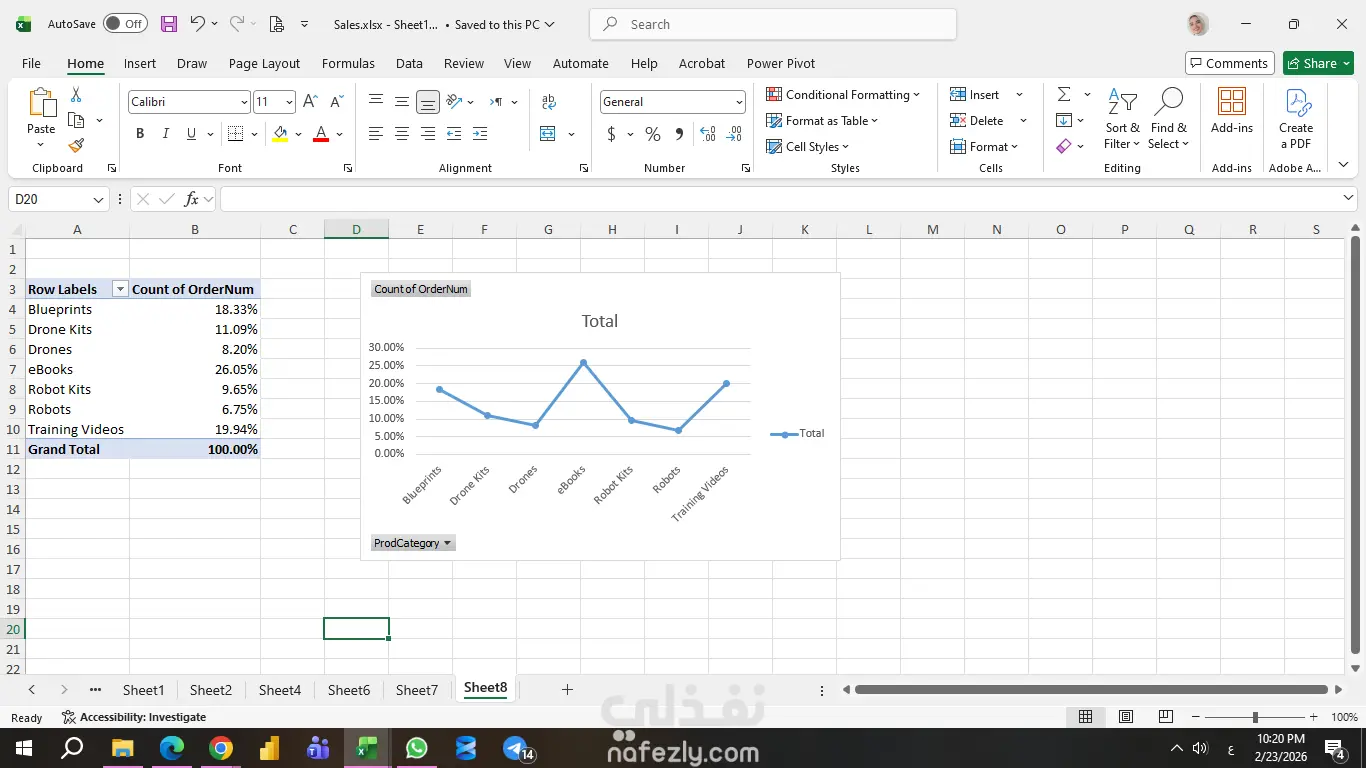Toggle Bold formatting
Viewport: 1366px width, 768px height.
tap(140, 134)
